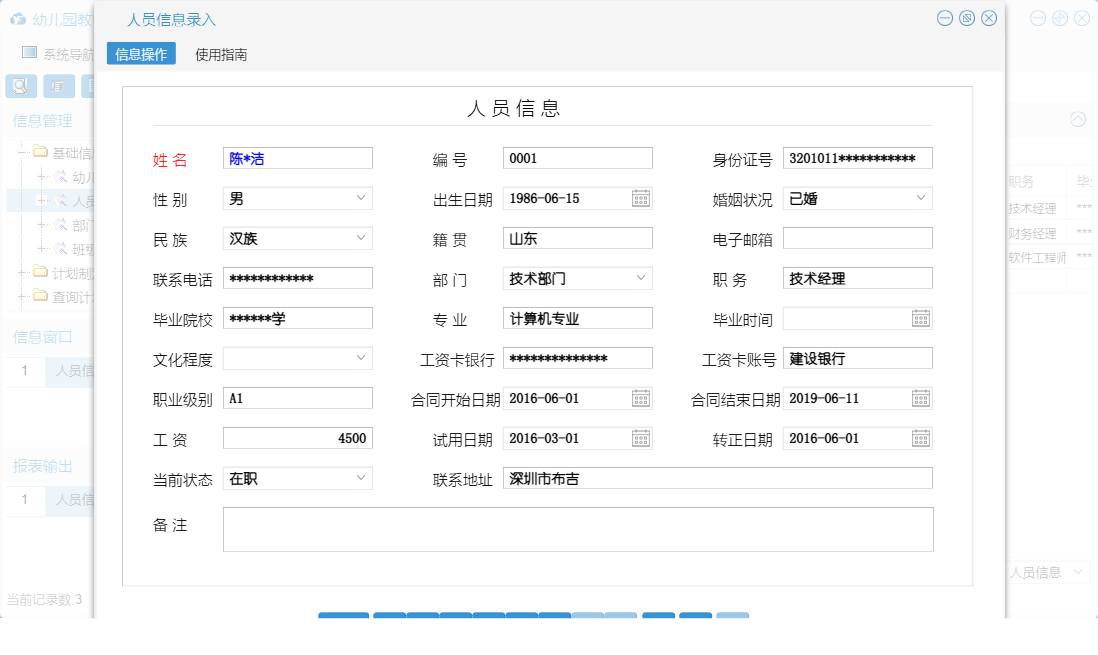The image size is (1098, 655).
Task: Open the 试用日期 calendar picker
Action: tap(640, 437)
